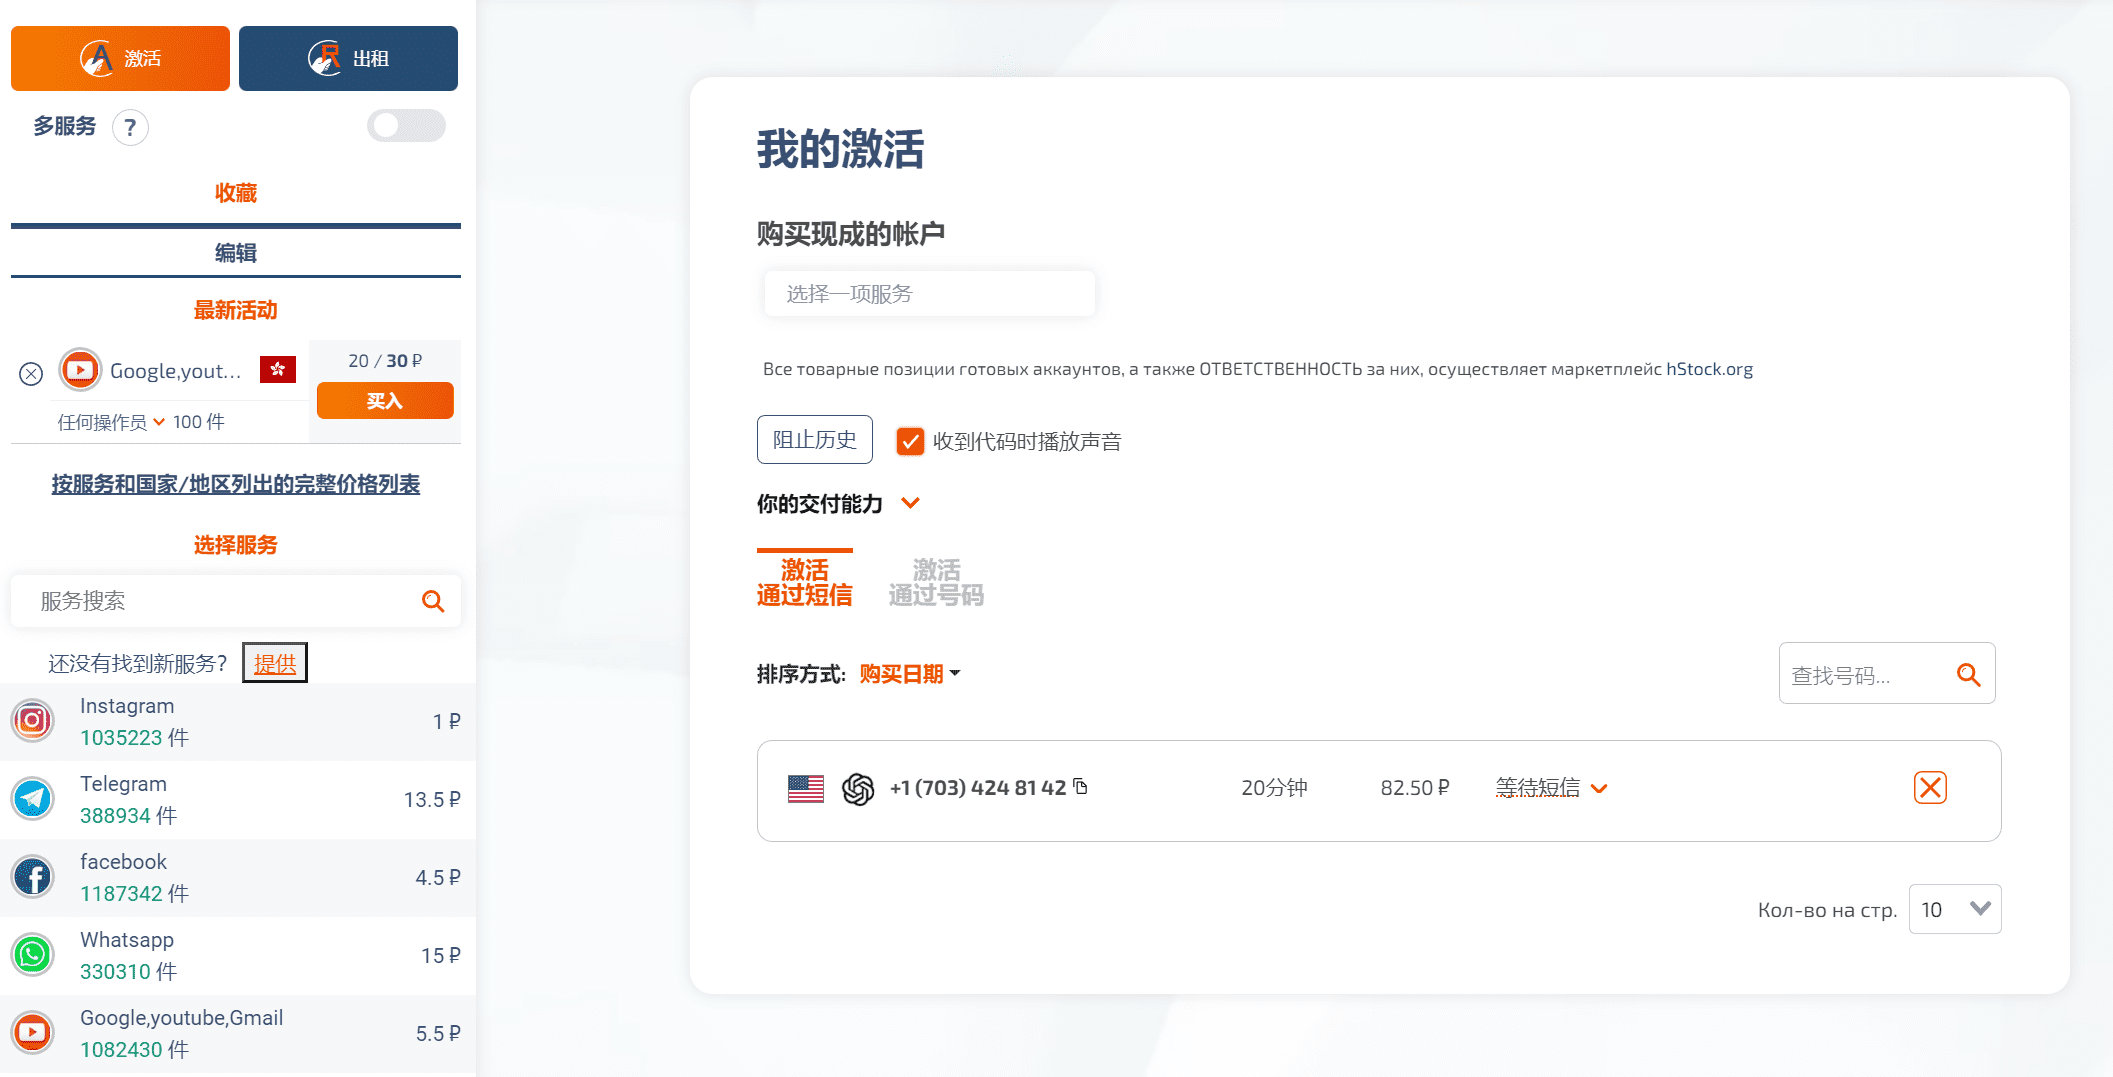Switch to the 出租 tab
Image resolution: width=2113 pixels, height=1077 pixels.
click(x=348, y=58)
